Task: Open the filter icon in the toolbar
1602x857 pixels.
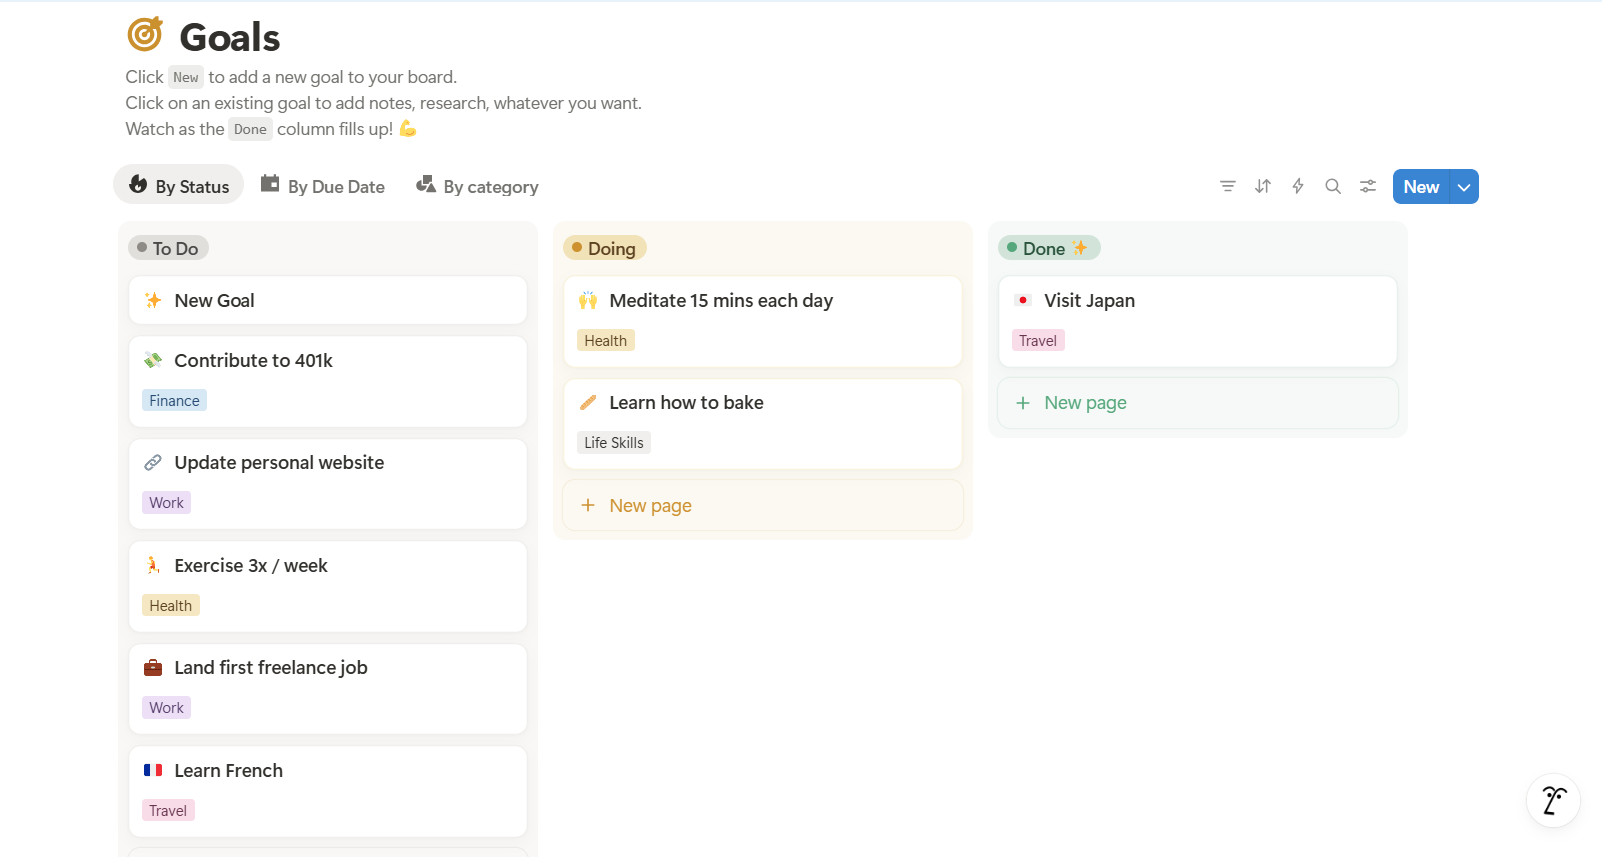Action: click(1228, 186)
